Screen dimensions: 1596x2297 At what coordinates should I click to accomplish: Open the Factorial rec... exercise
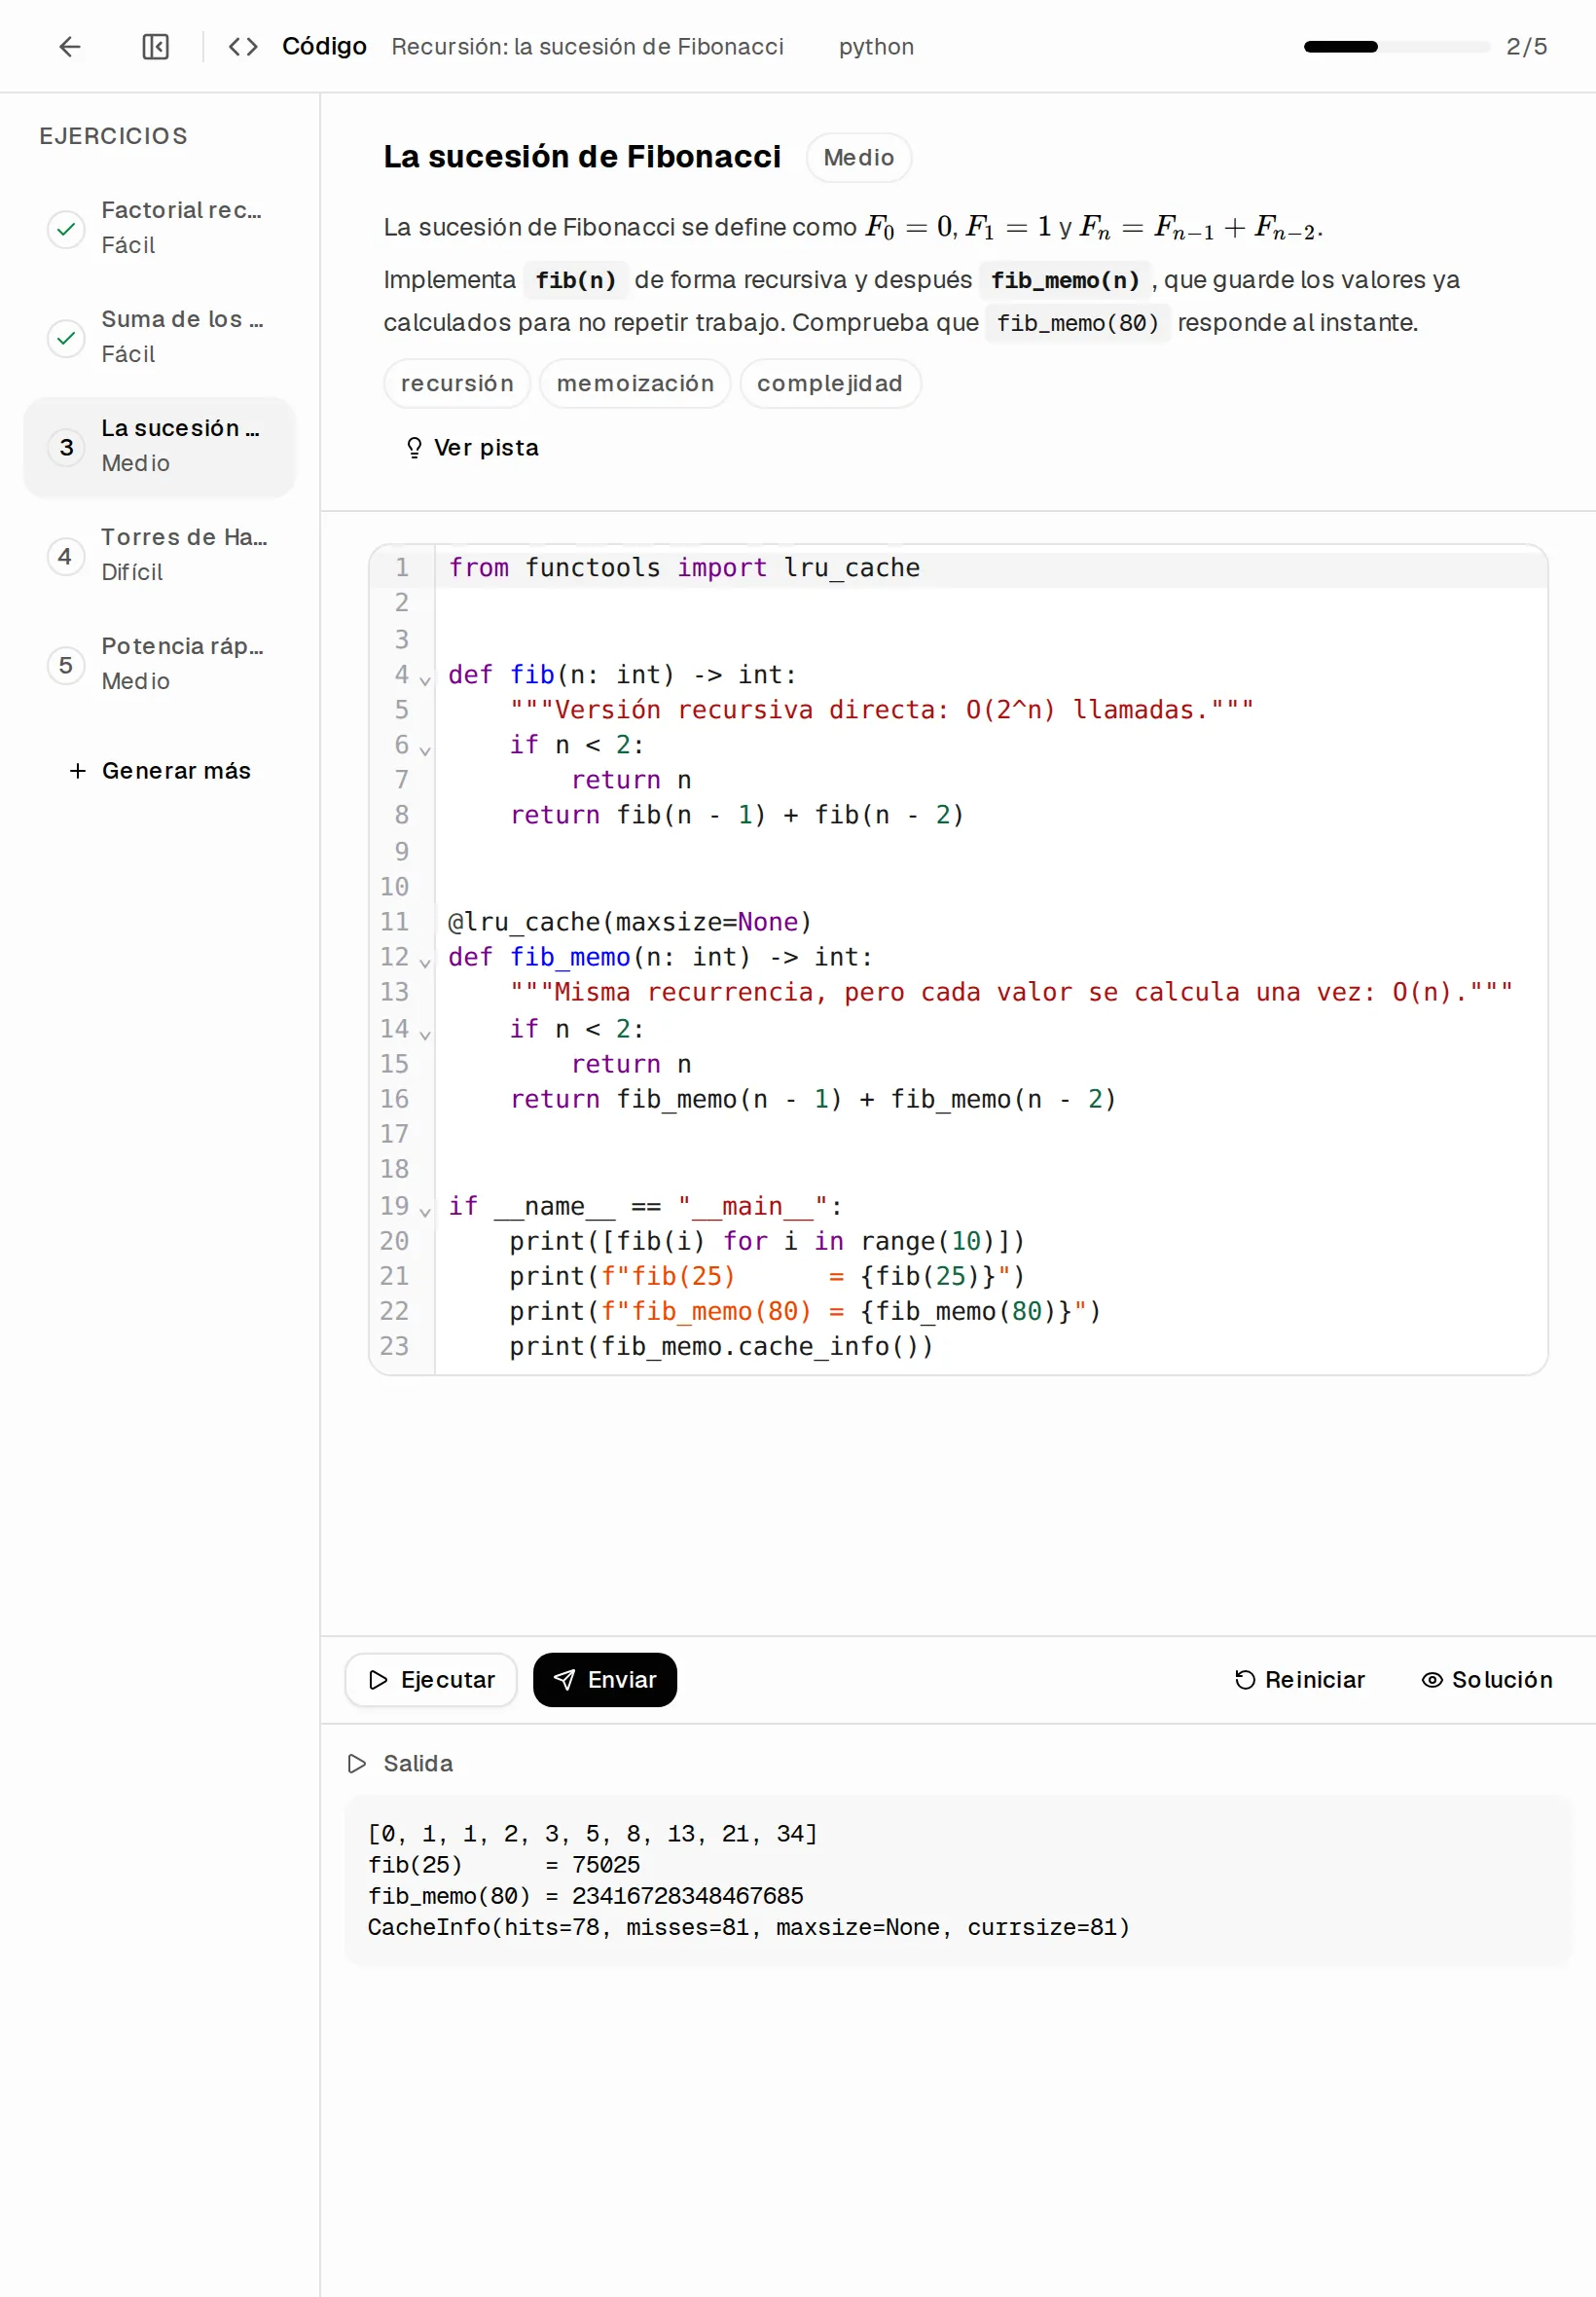click(x=159, y=229)
